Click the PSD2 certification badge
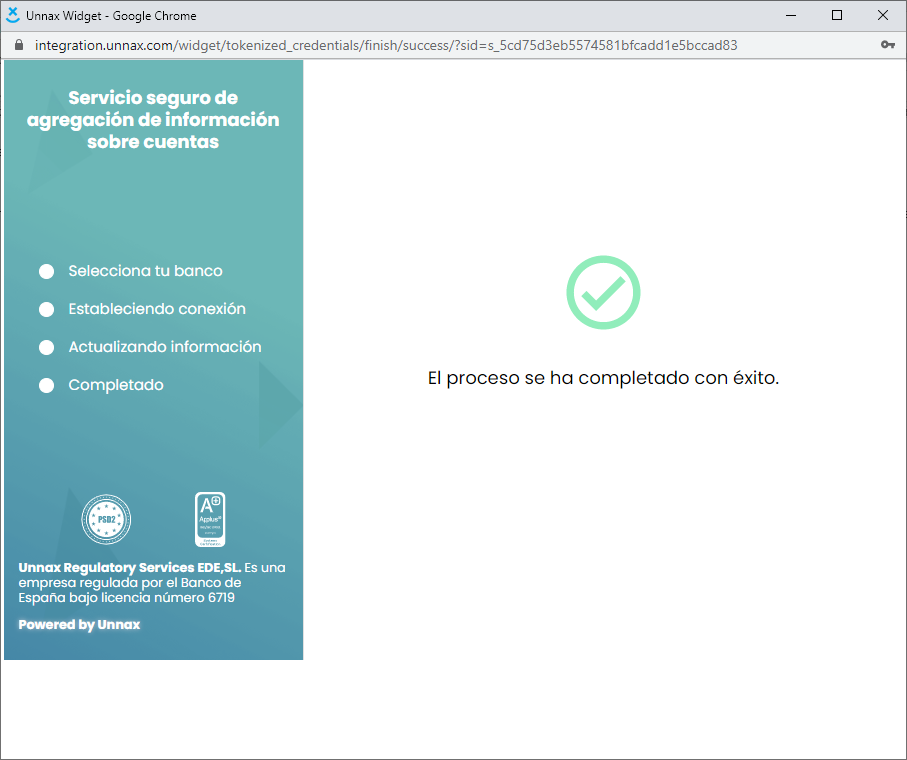The image size is (907, 760). pos(106,519)
